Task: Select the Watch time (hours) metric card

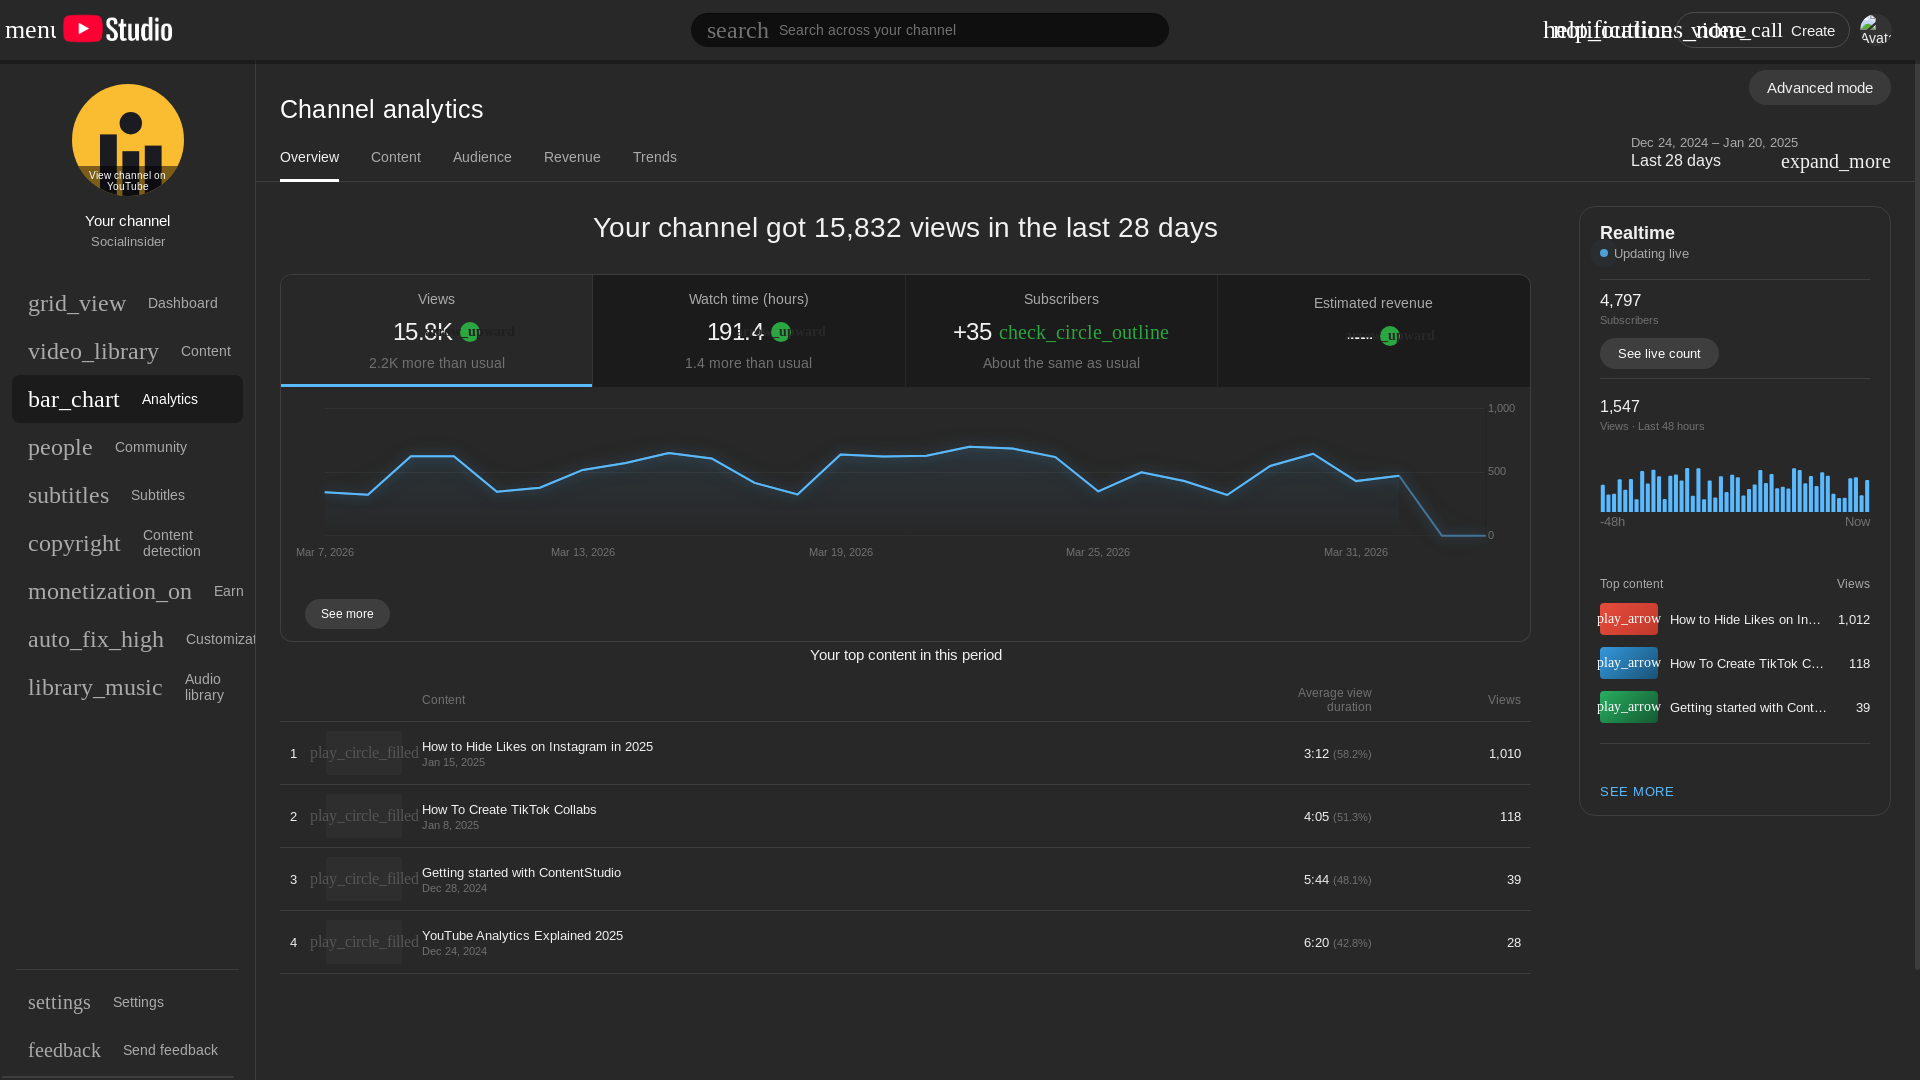Action: pos(749,331)
